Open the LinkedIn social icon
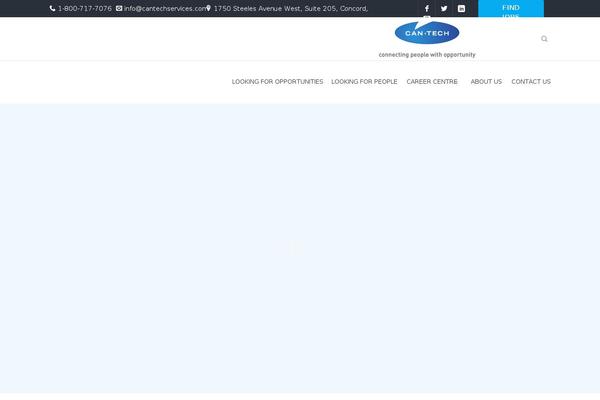The width and height of the screenshot is (600, 400). point(461,8)
